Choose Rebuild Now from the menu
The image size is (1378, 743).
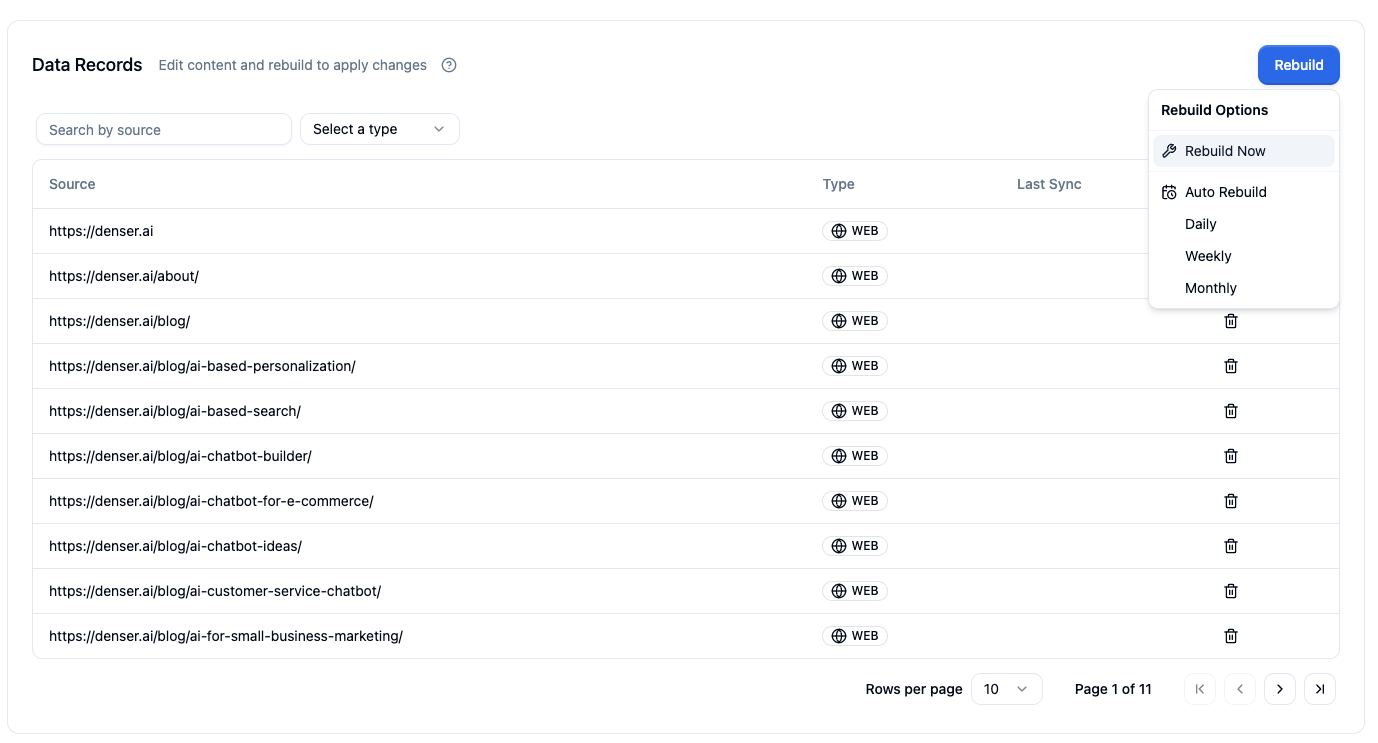[x=1243, y=151]
